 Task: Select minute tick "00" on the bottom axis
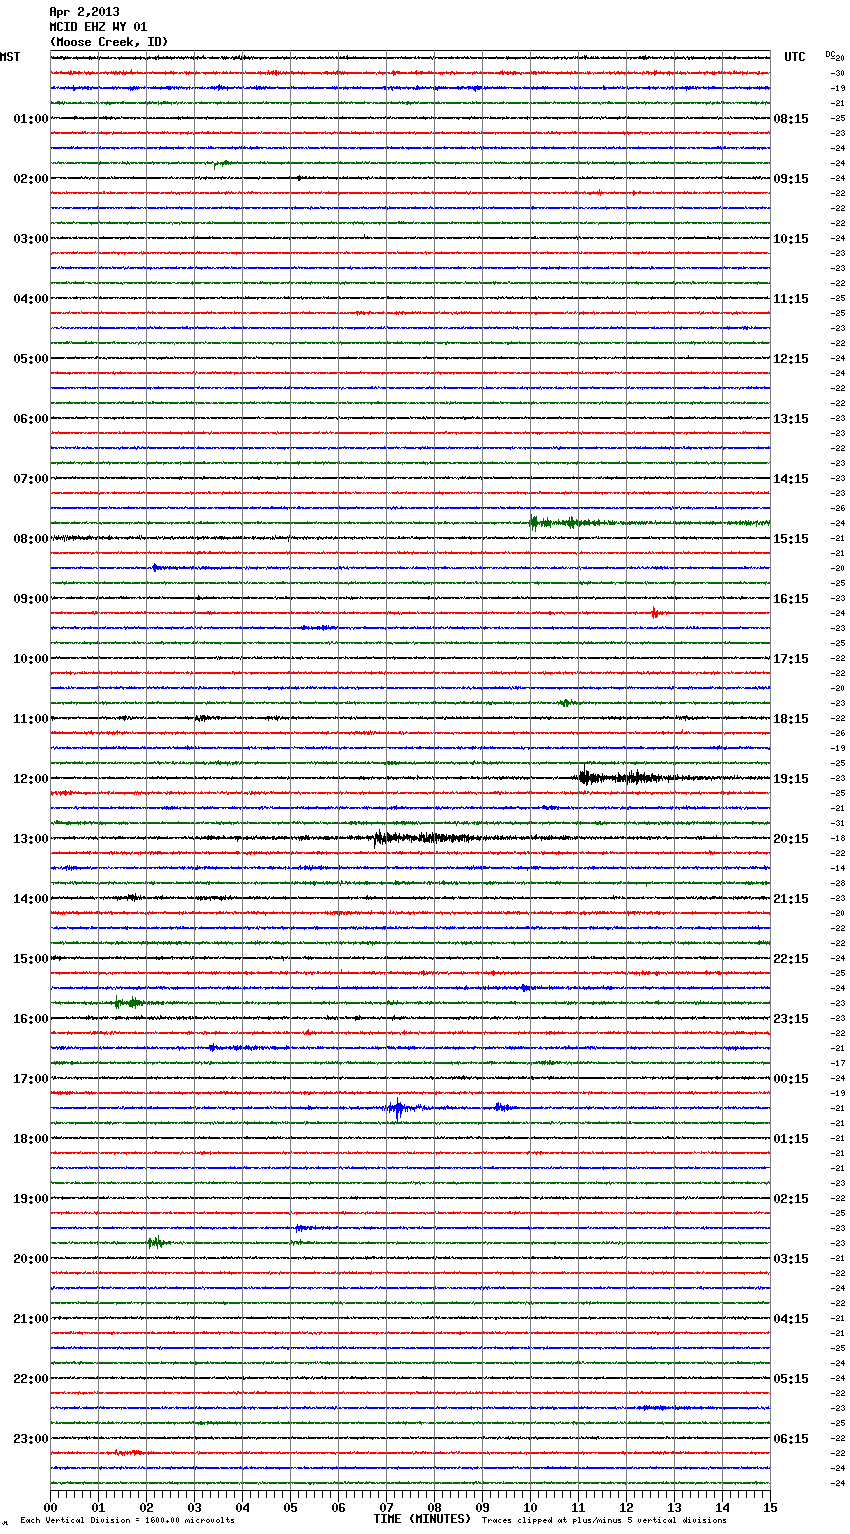coord(51,1507)
